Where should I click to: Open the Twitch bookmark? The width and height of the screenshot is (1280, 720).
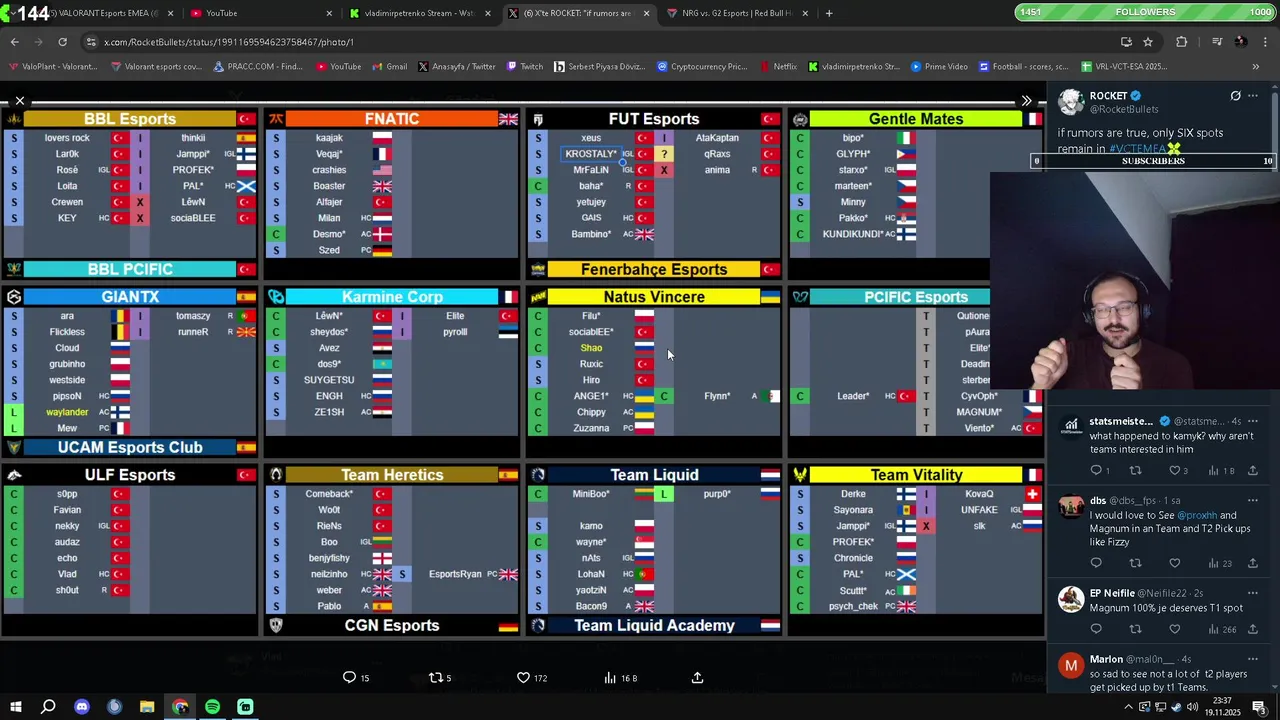(x=524, y=67)
